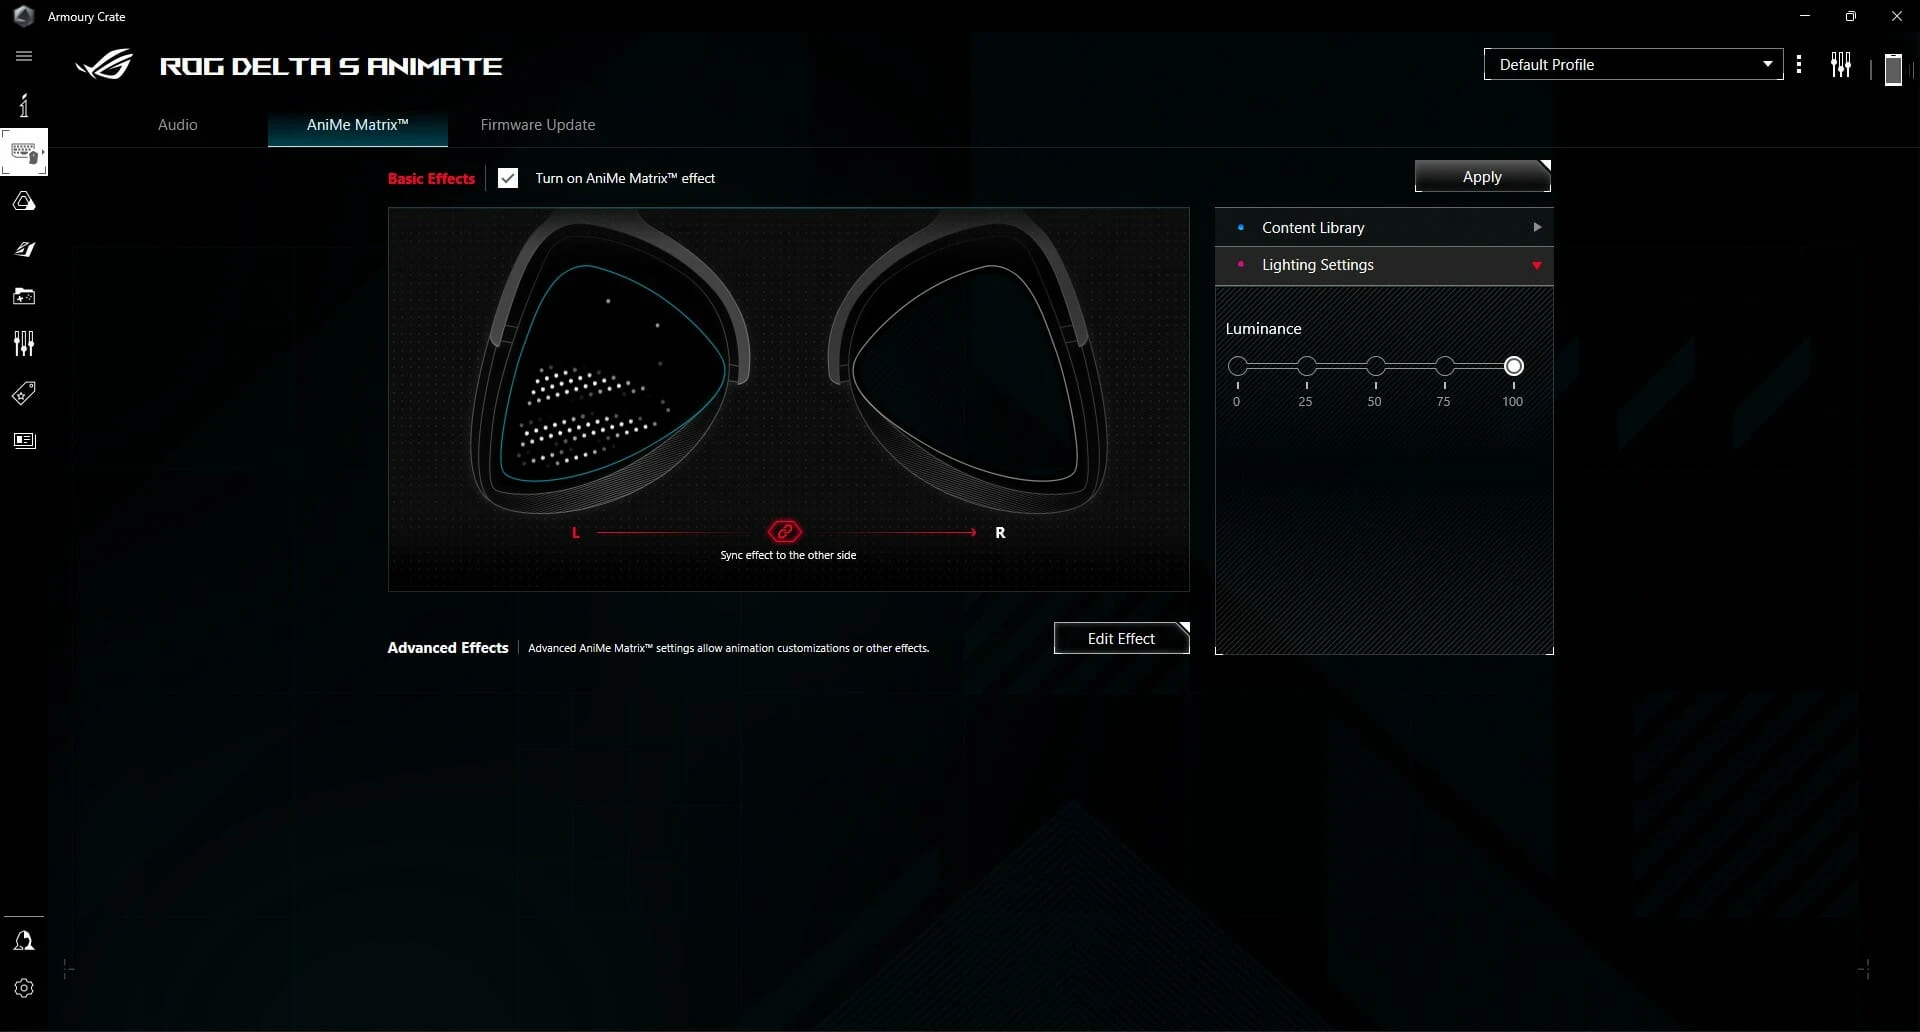Click the Luminance label
Screen dimensions: 1920x1032
1263,328
